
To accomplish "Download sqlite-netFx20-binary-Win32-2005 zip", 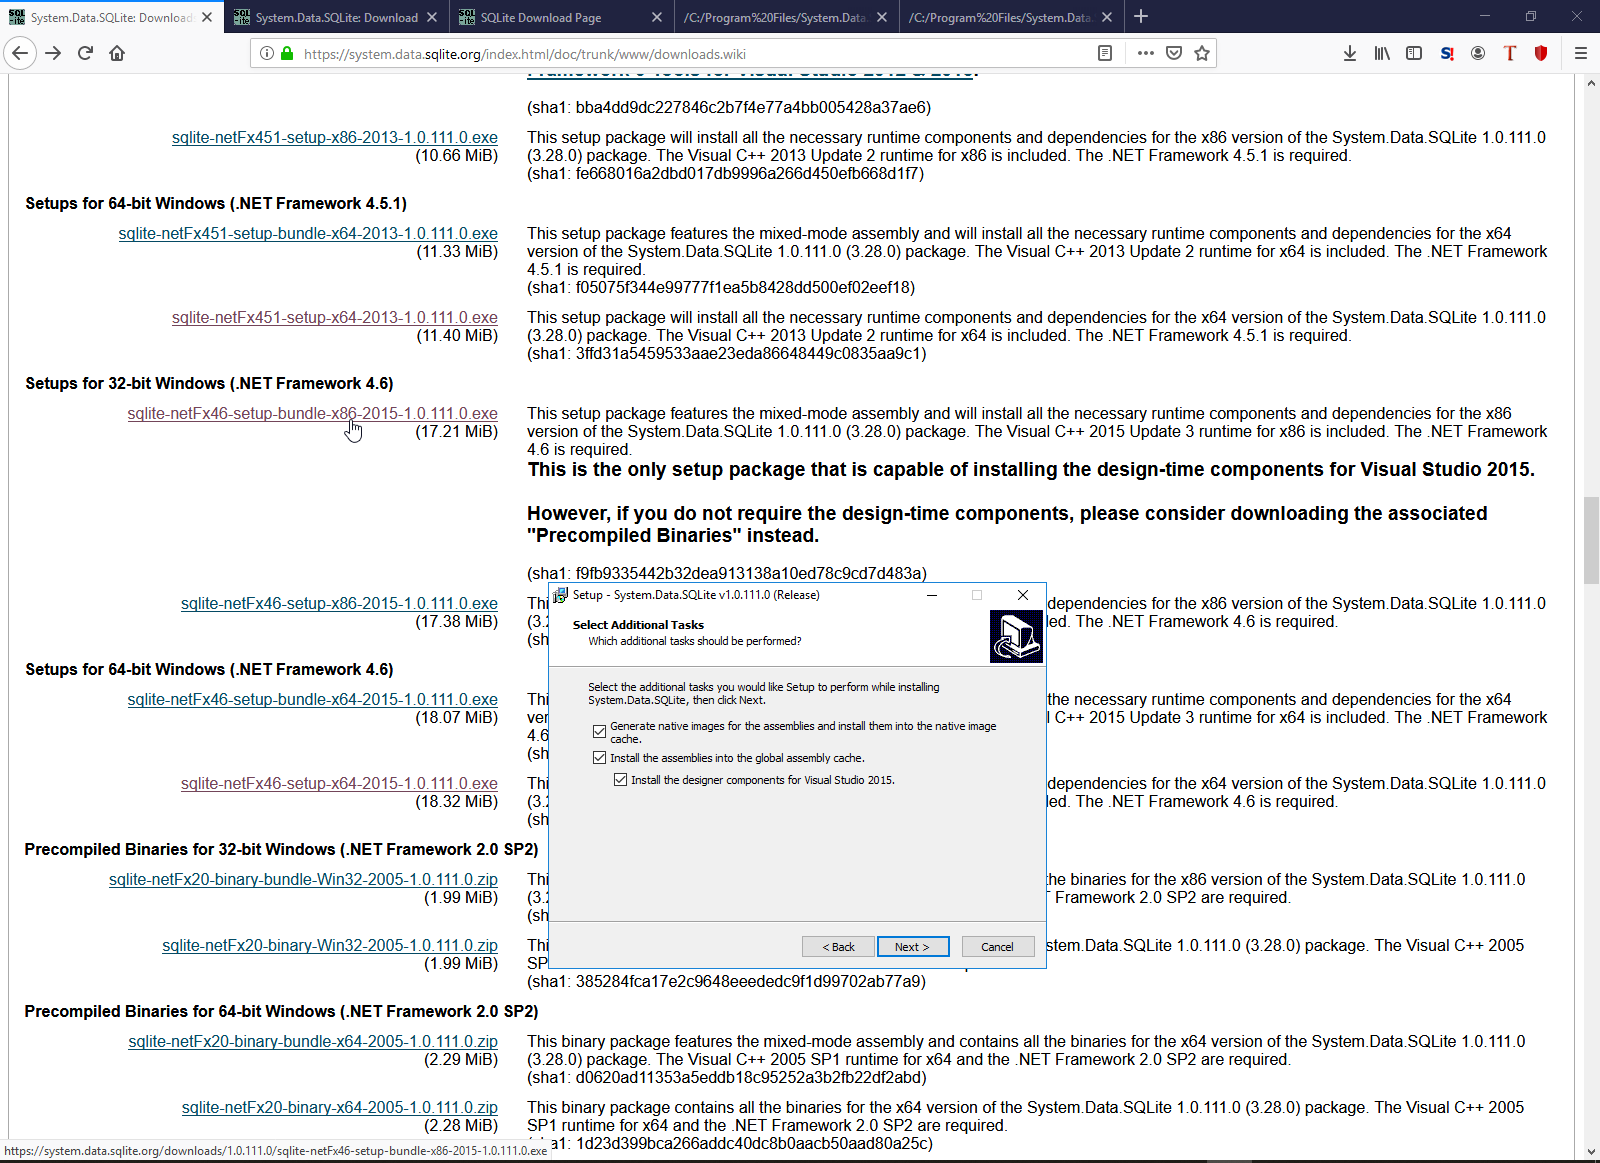I will click(330, 946).
